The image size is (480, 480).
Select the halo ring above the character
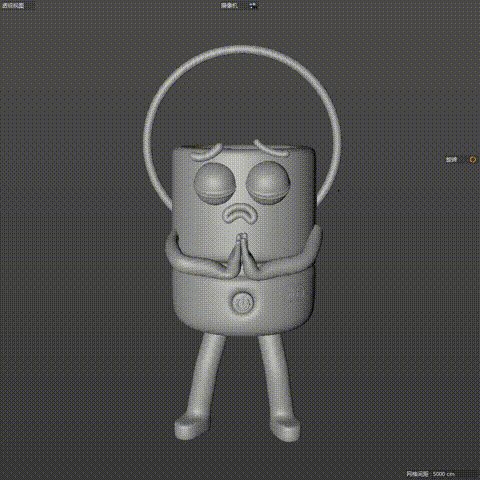(x=242, y=49)
